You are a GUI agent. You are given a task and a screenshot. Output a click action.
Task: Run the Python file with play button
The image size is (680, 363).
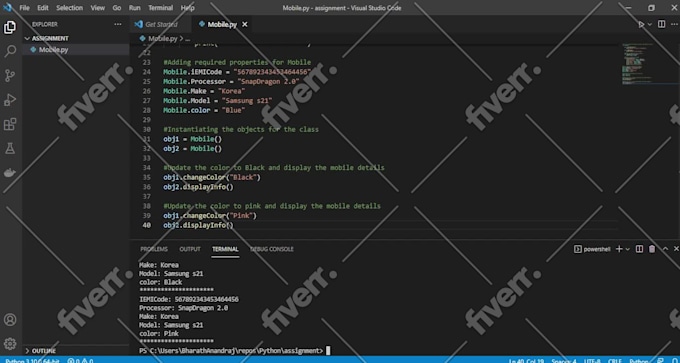641,25
